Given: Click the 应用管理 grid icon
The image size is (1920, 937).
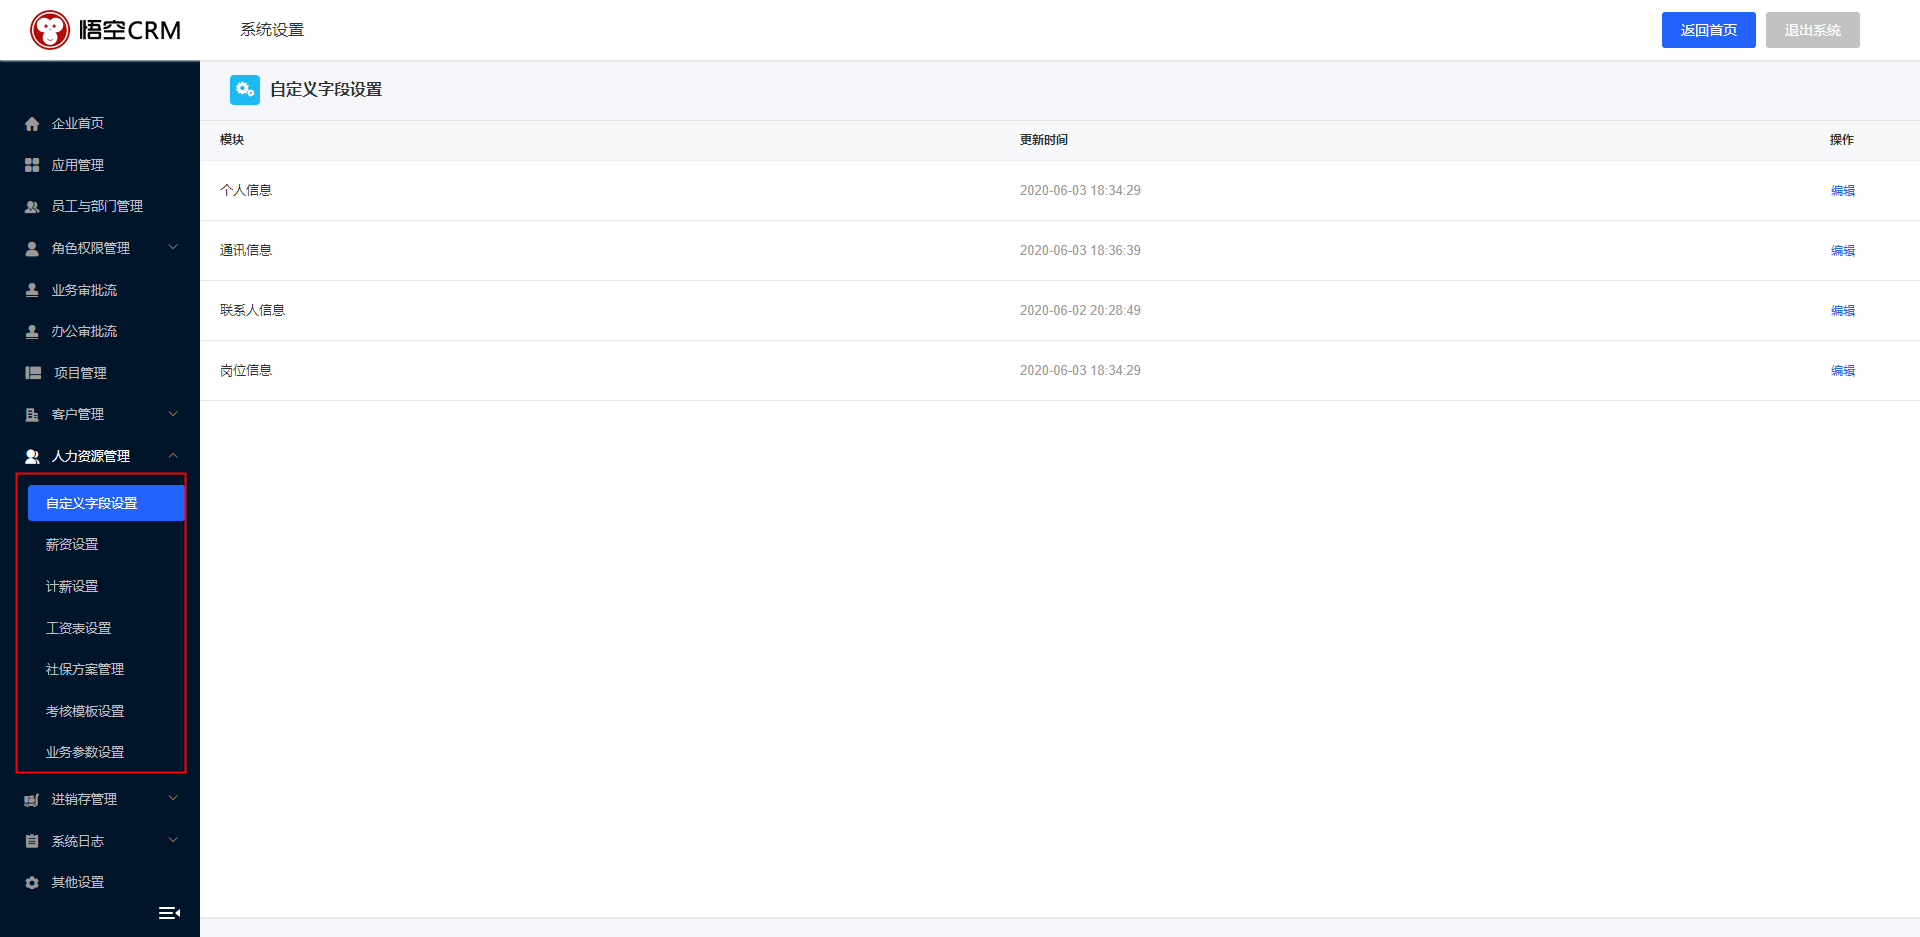Looking at the screenshot, I should tap(32, 165).
